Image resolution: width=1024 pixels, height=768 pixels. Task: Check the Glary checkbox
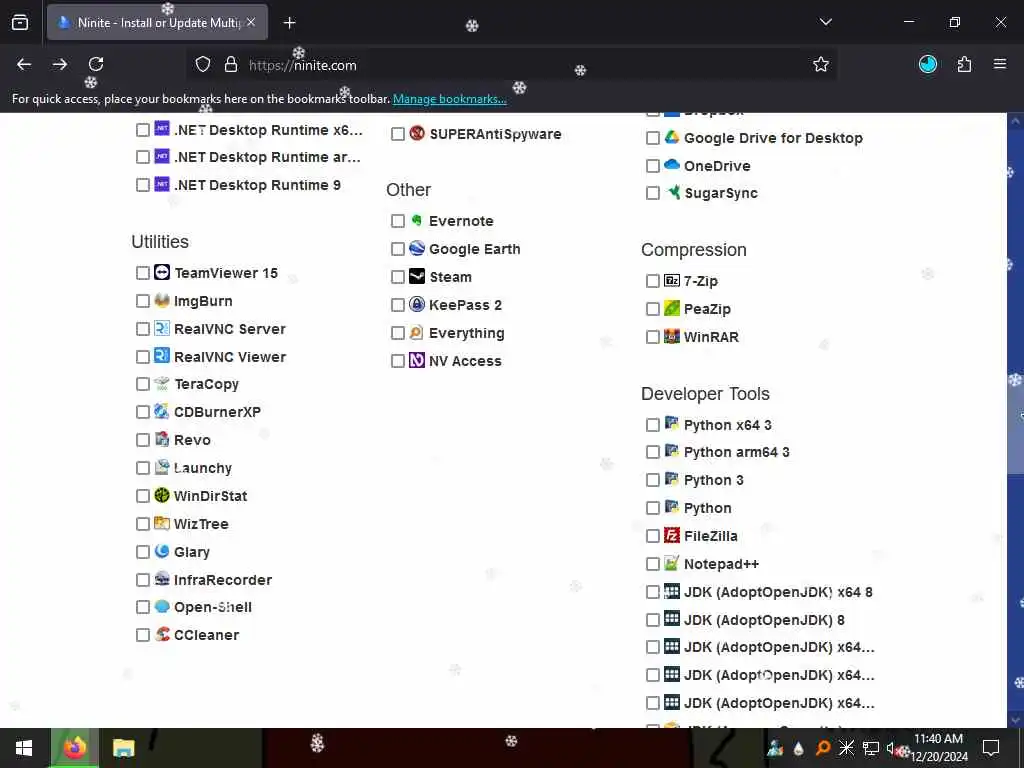point(143,552)
